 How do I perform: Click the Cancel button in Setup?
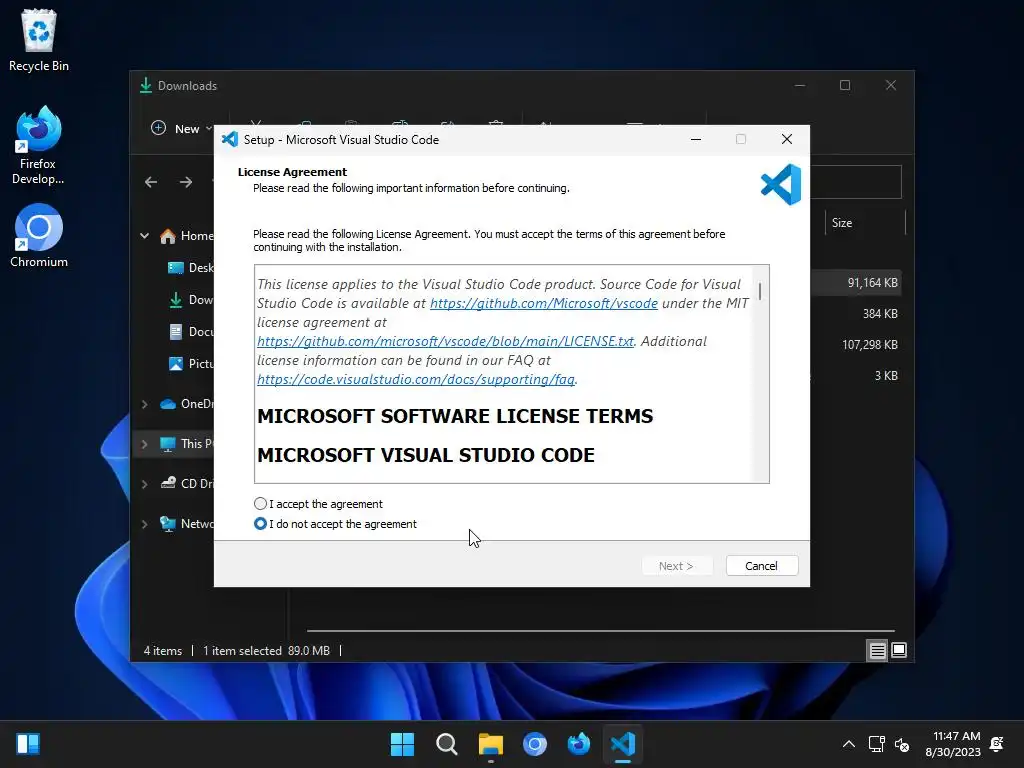pyautogui.click(x=761, y=566)
